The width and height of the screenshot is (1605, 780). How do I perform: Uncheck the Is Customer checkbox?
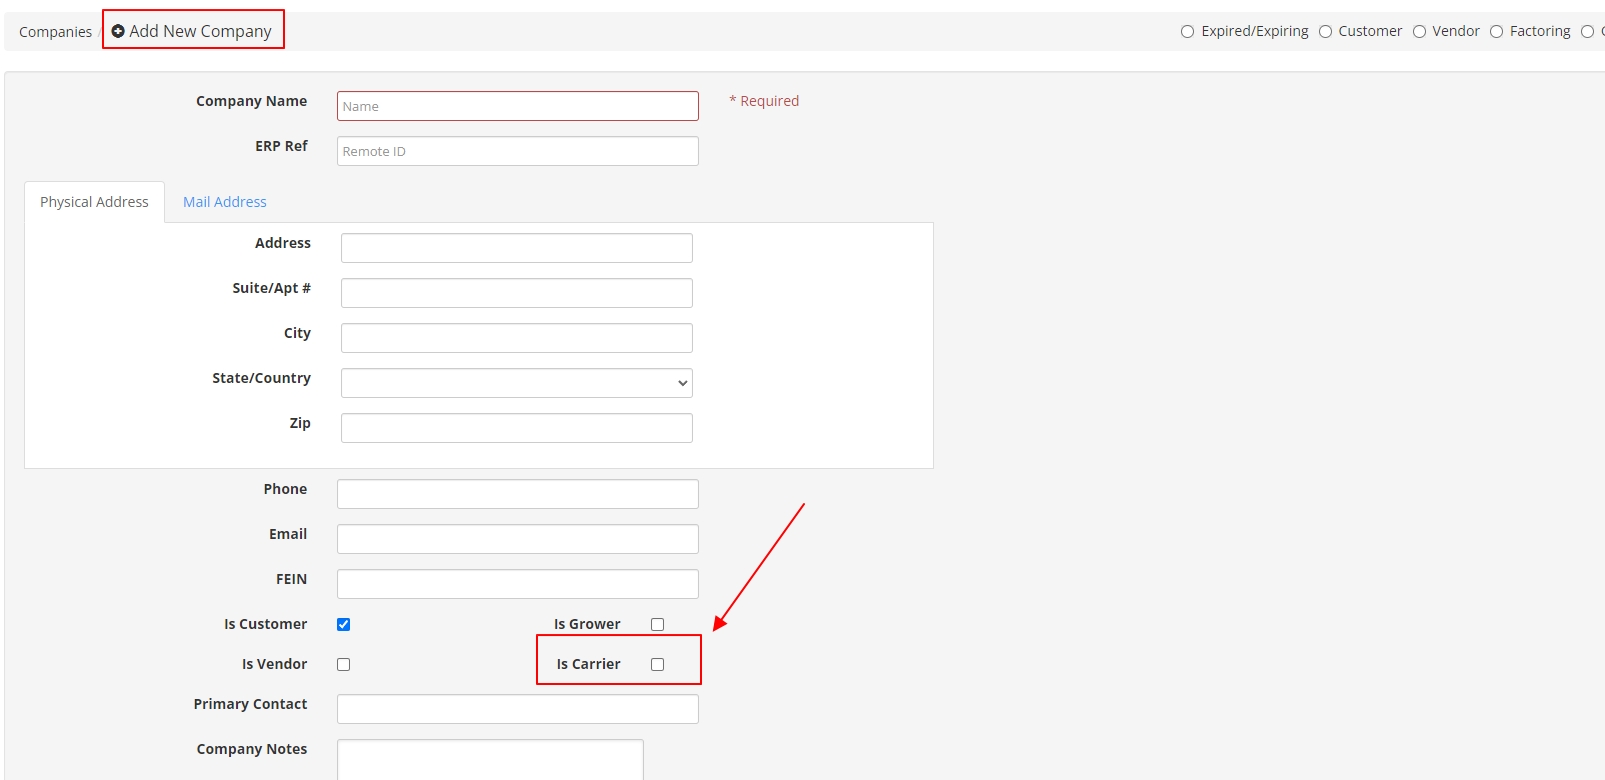point(343,624)
